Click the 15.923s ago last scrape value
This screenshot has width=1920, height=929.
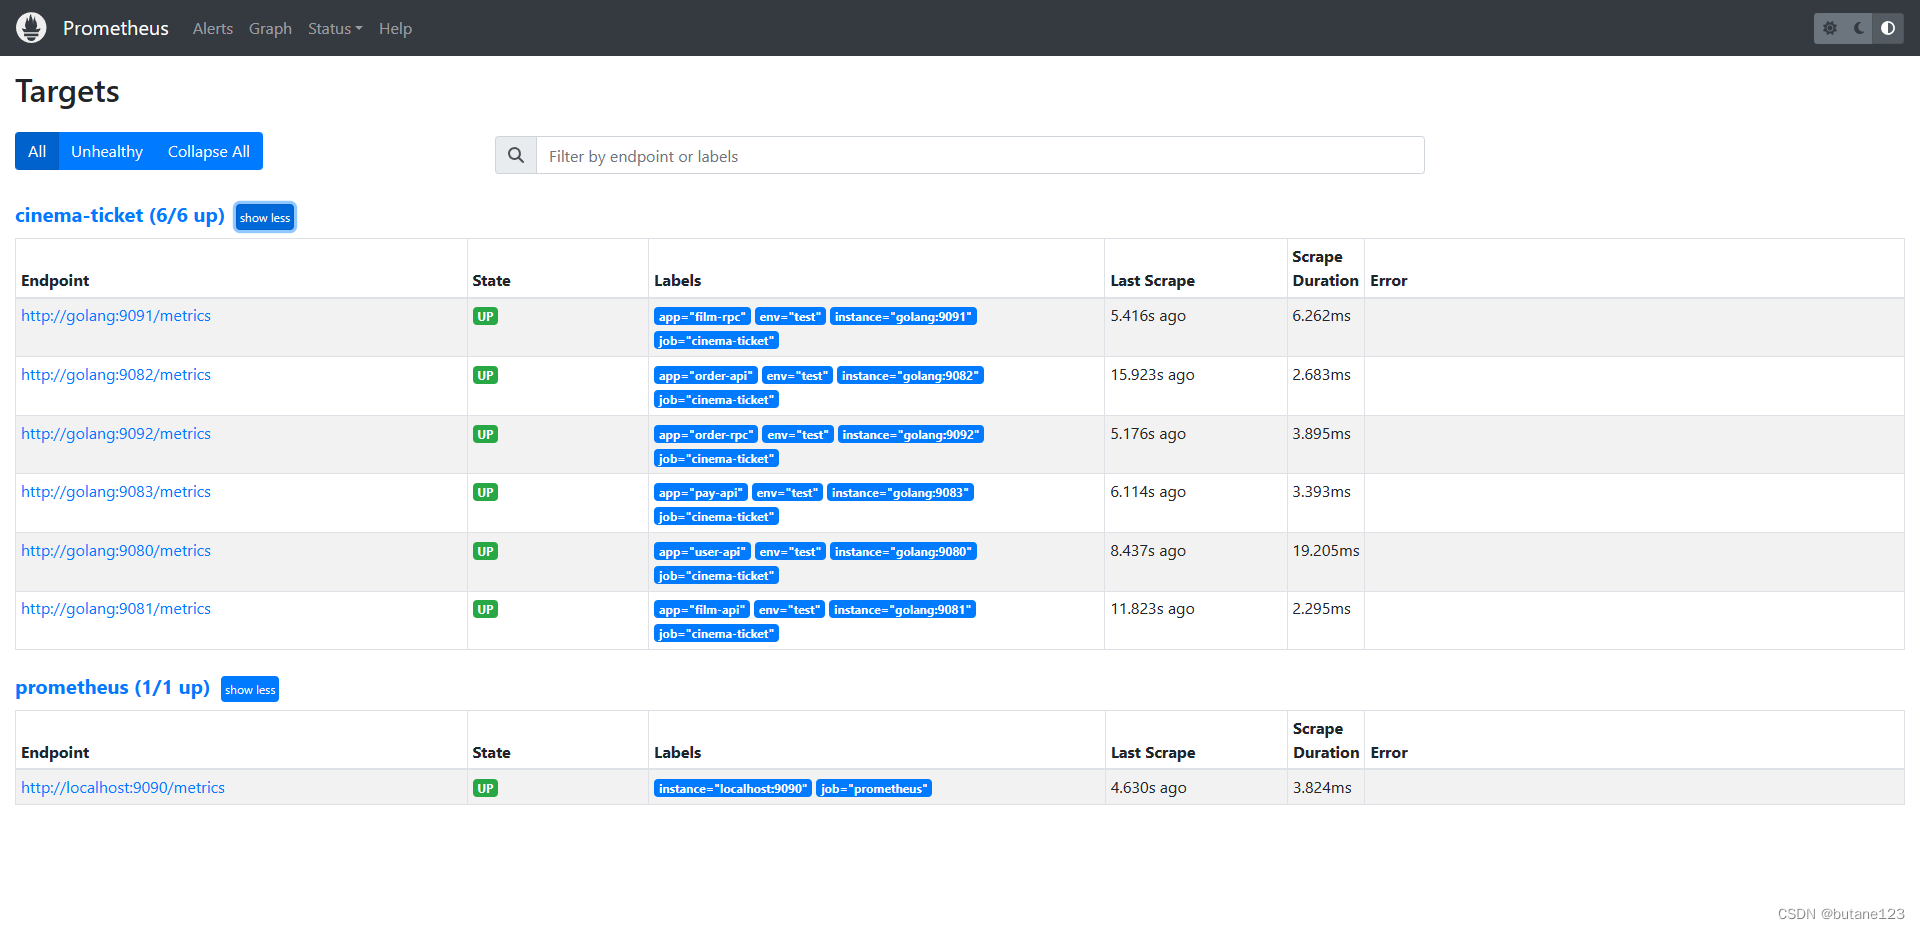[x=1152, y=375]
